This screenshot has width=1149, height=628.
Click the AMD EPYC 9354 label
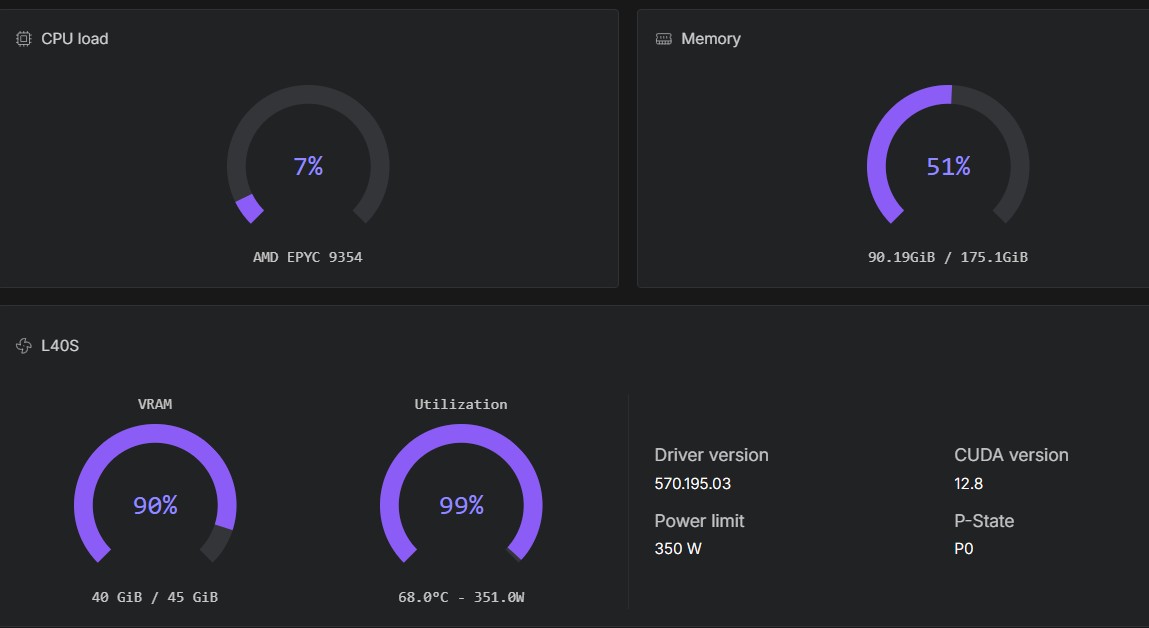[x=308, y=257]
